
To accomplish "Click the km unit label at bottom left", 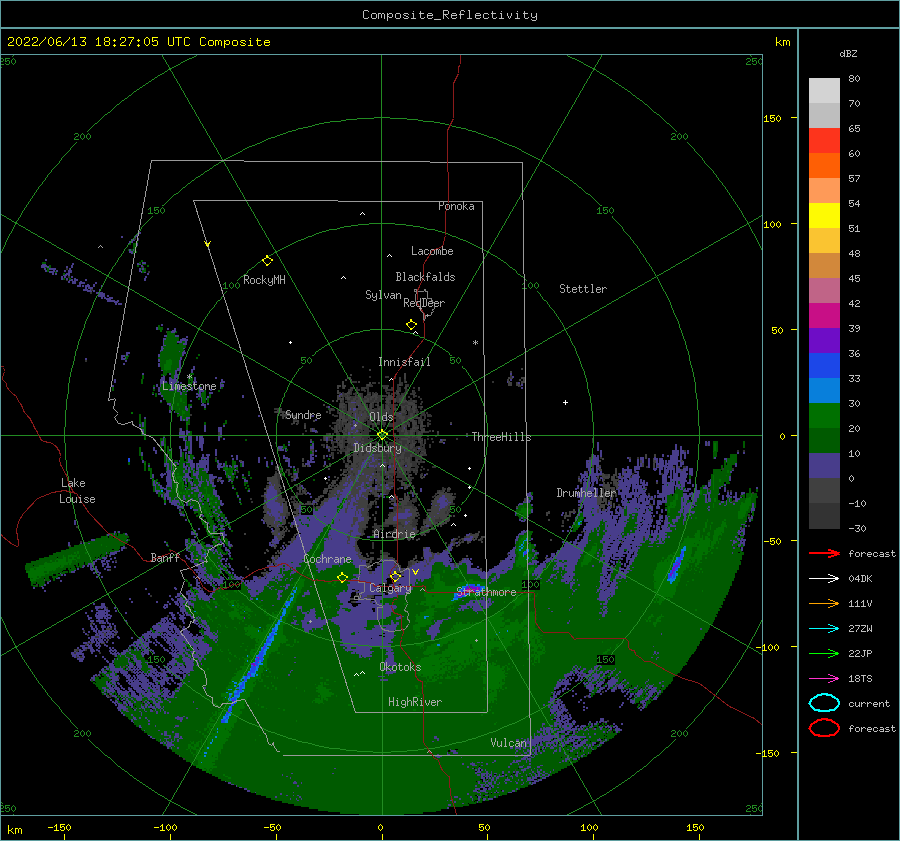I will [14, 830].
